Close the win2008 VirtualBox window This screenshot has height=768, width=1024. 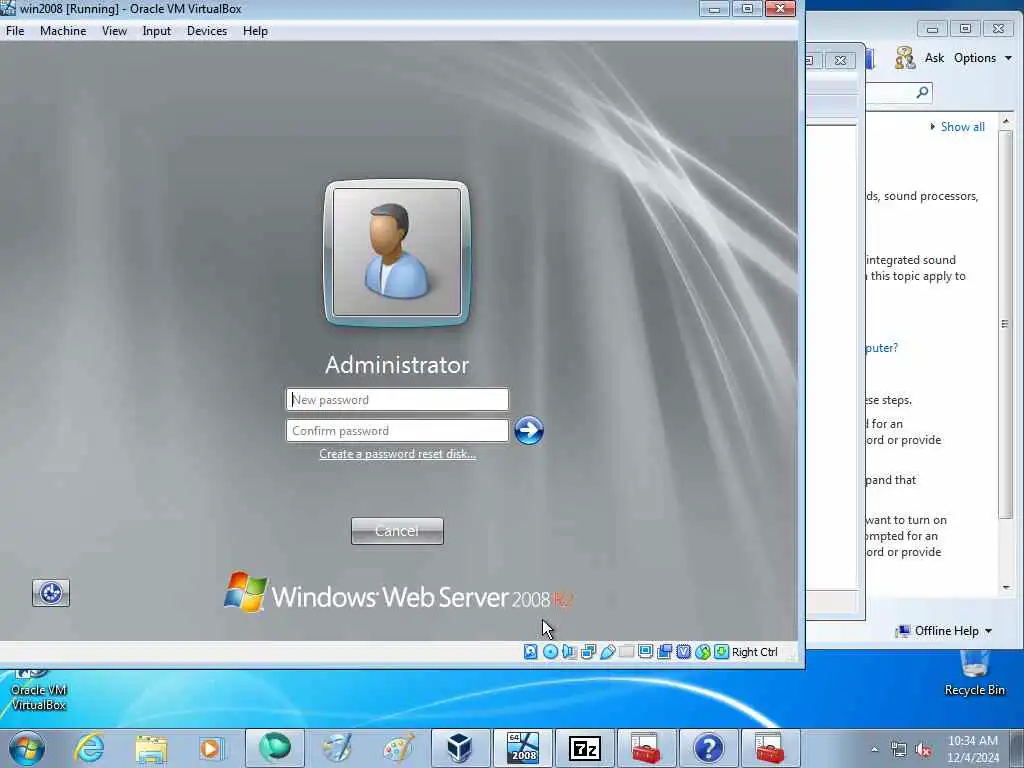(780, 8)
